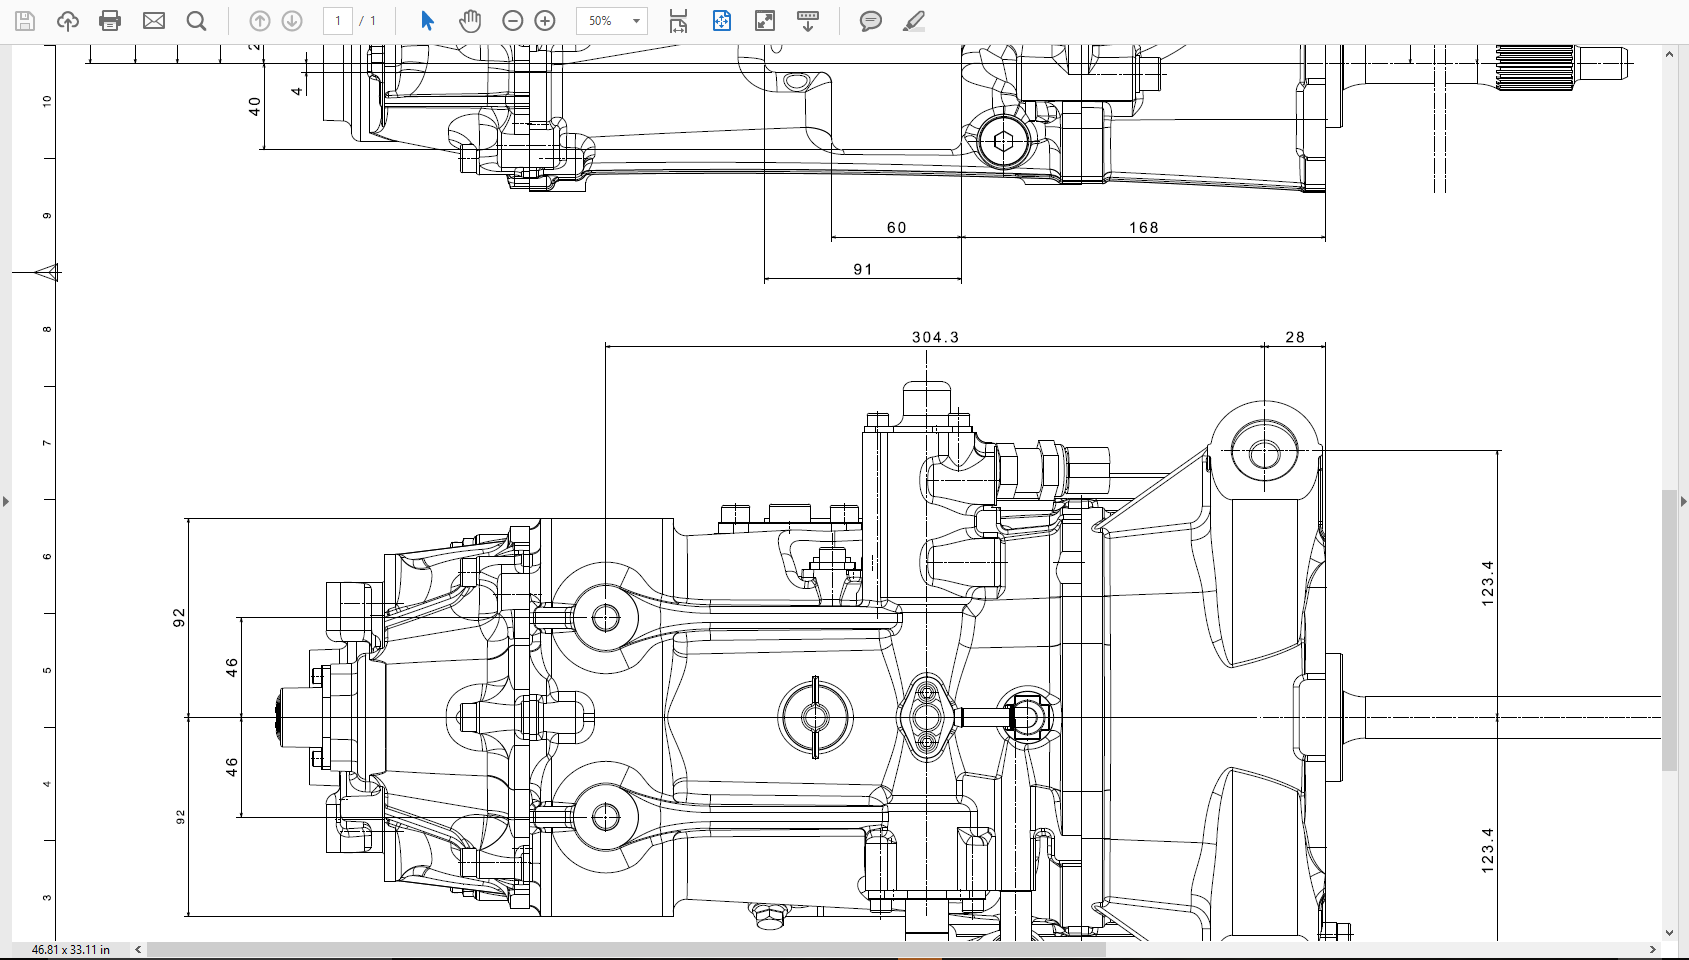Click the fit one full page icon

722,21
